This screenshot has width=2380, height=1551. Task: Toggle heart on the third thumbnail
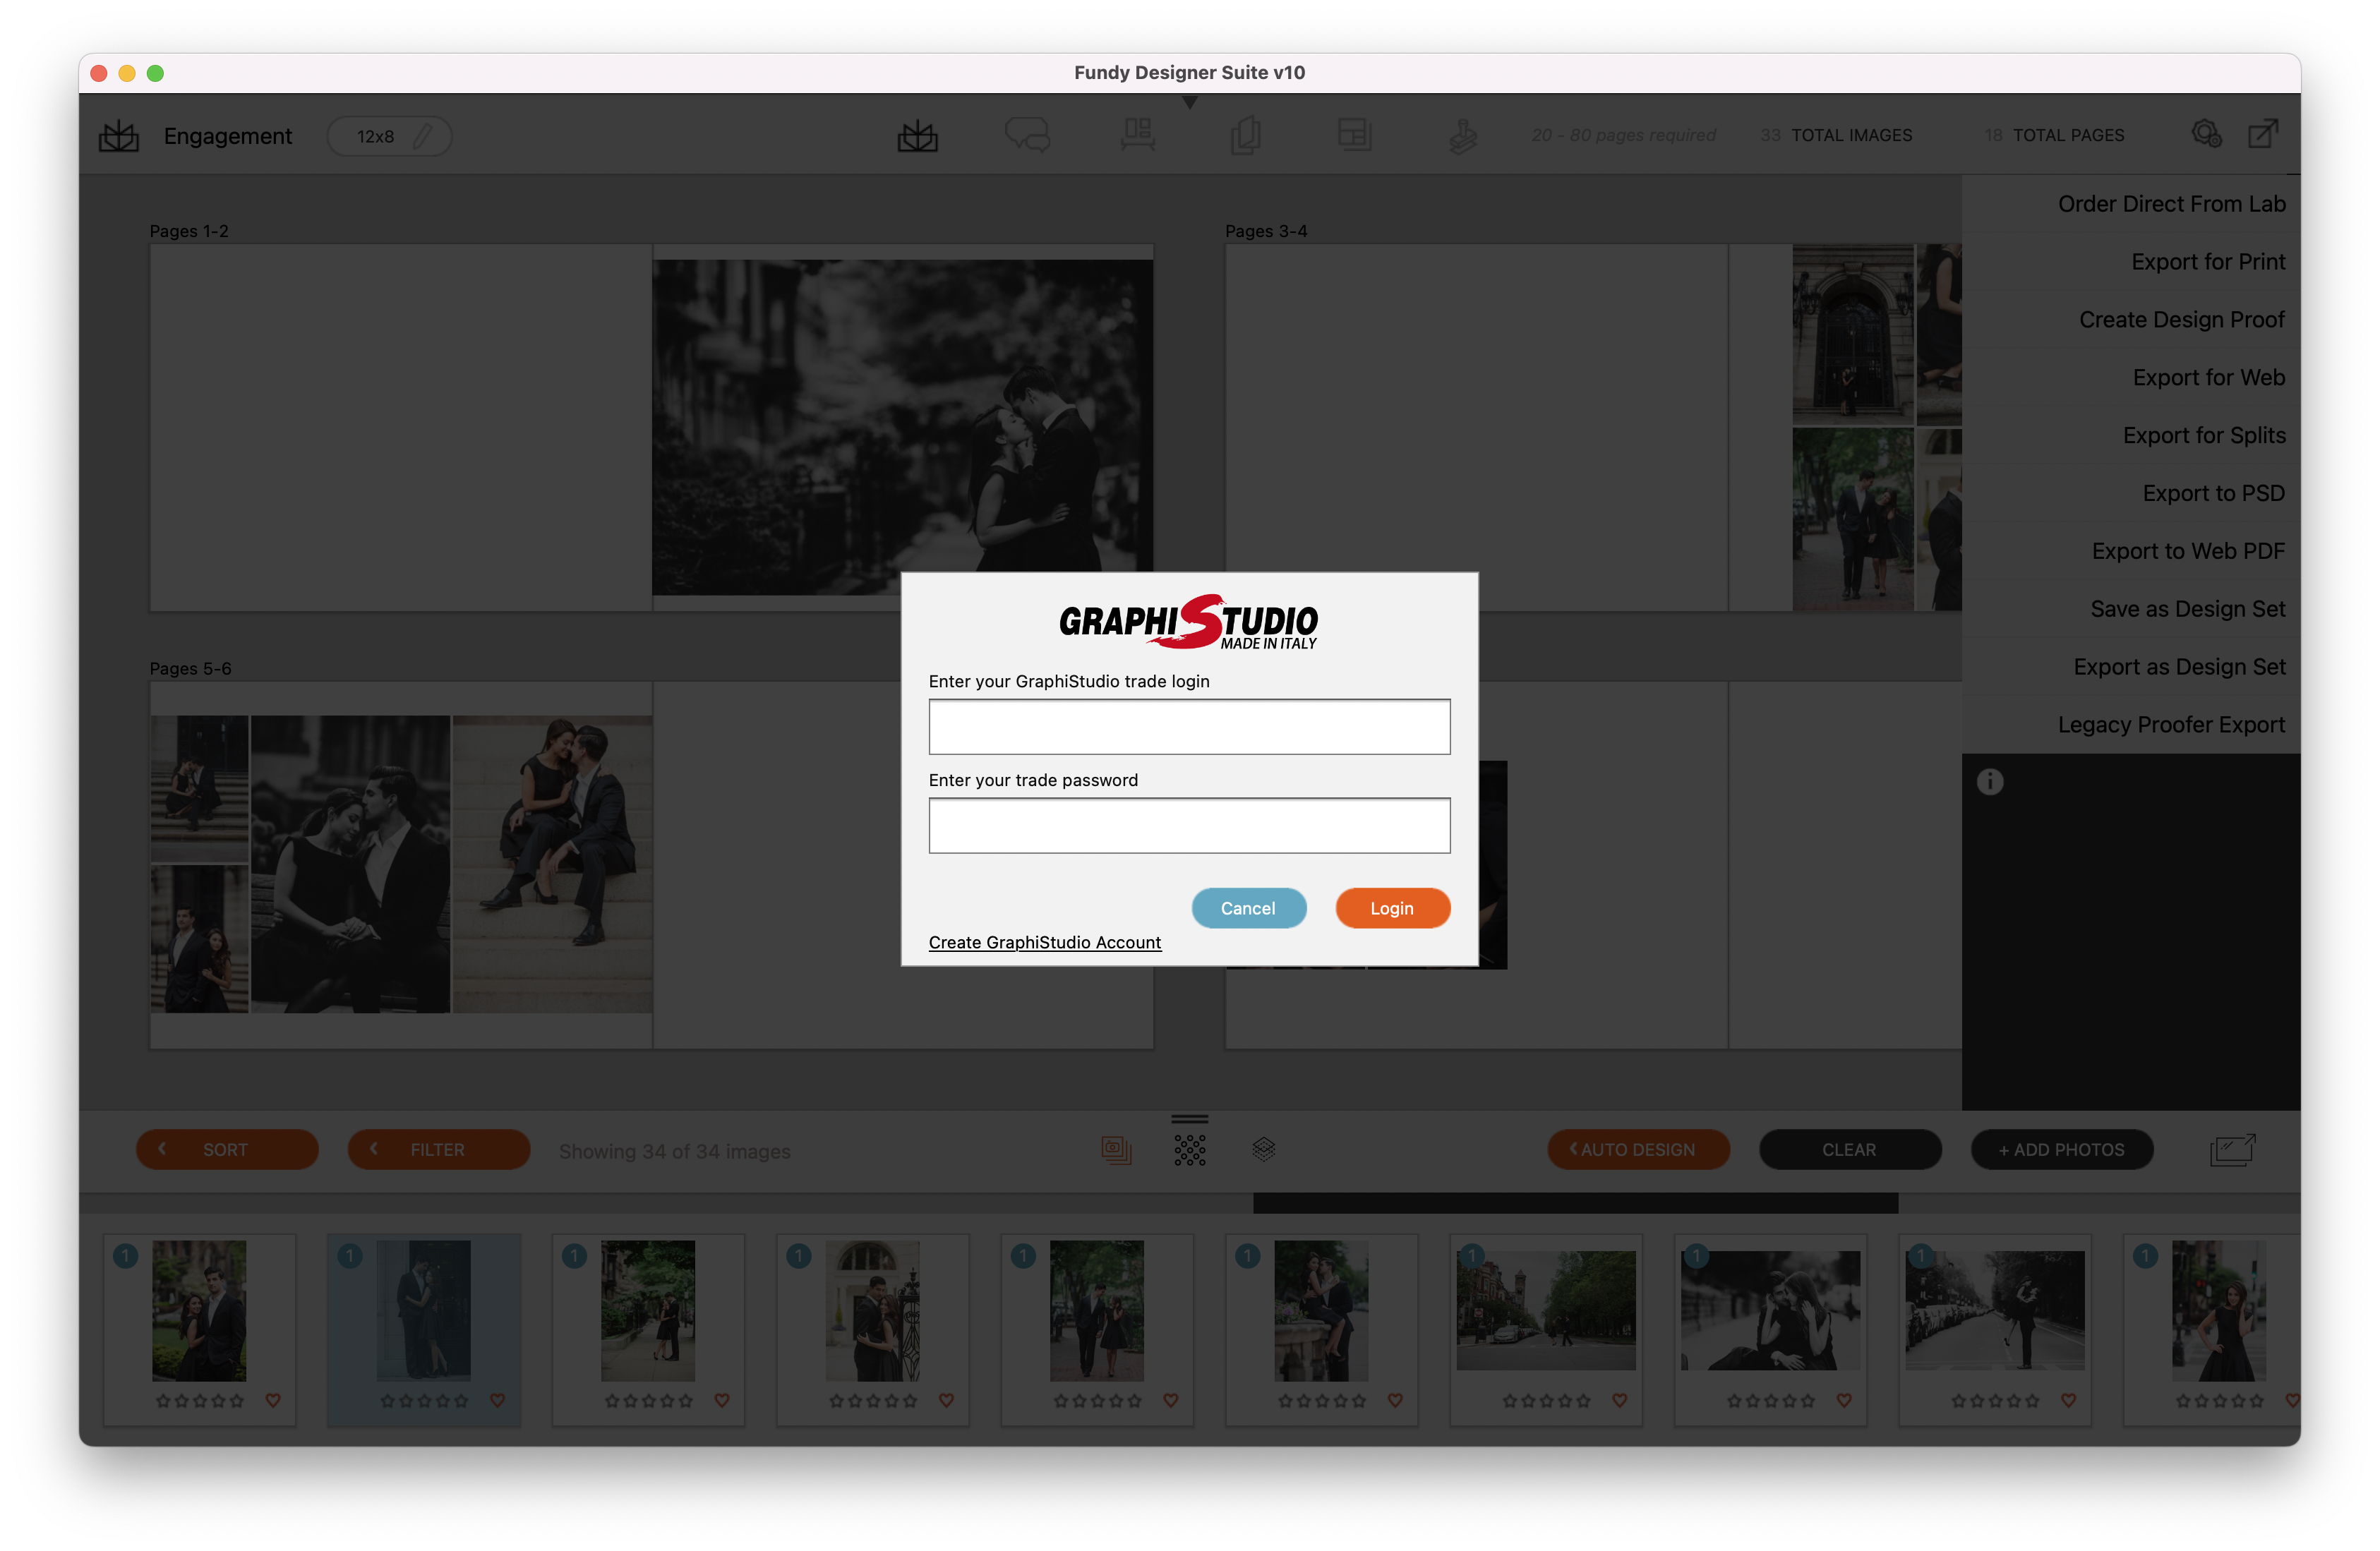point(722,1401)
